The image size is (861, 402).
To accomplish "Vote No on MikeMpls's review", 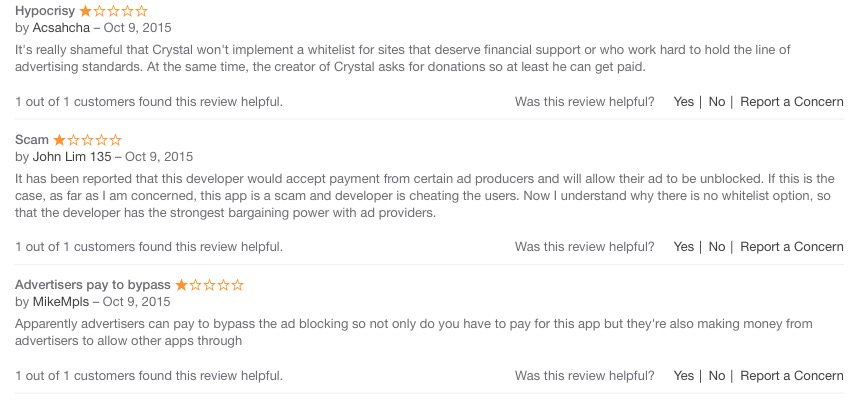I will 717,376.
